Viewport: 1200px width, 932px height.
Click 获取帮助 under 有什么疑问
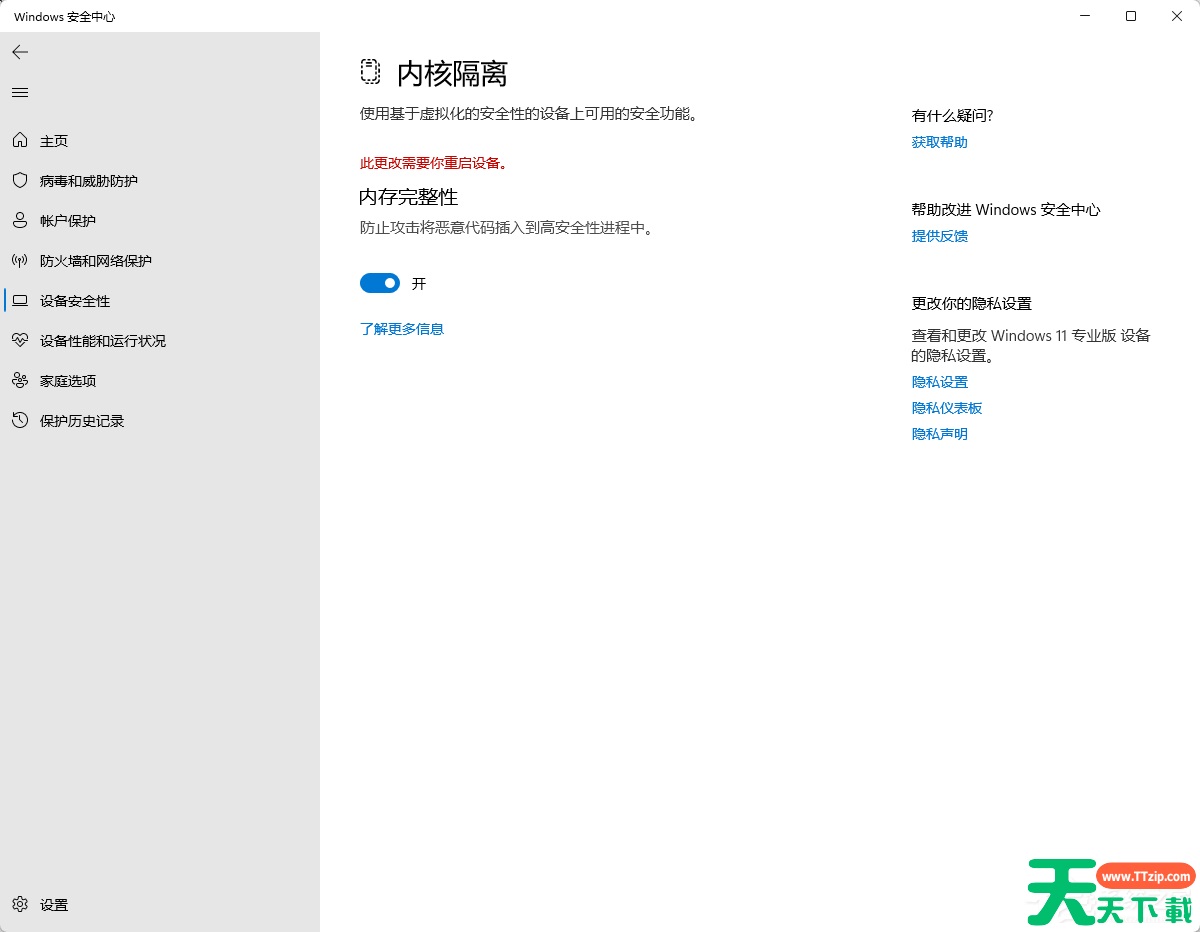click(x=938, y=141)
